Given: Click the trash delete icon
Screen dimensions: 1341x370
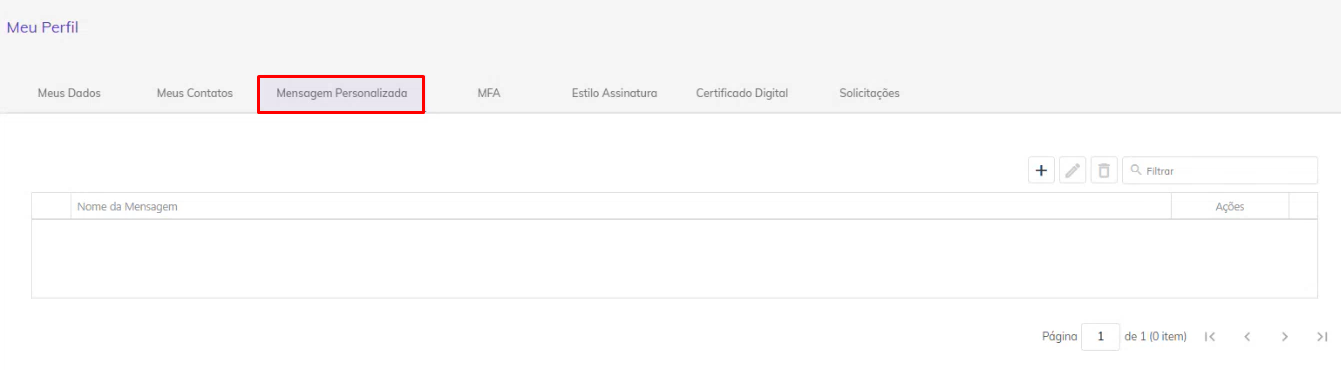Looking at the screenshot, I should 1104,171.
